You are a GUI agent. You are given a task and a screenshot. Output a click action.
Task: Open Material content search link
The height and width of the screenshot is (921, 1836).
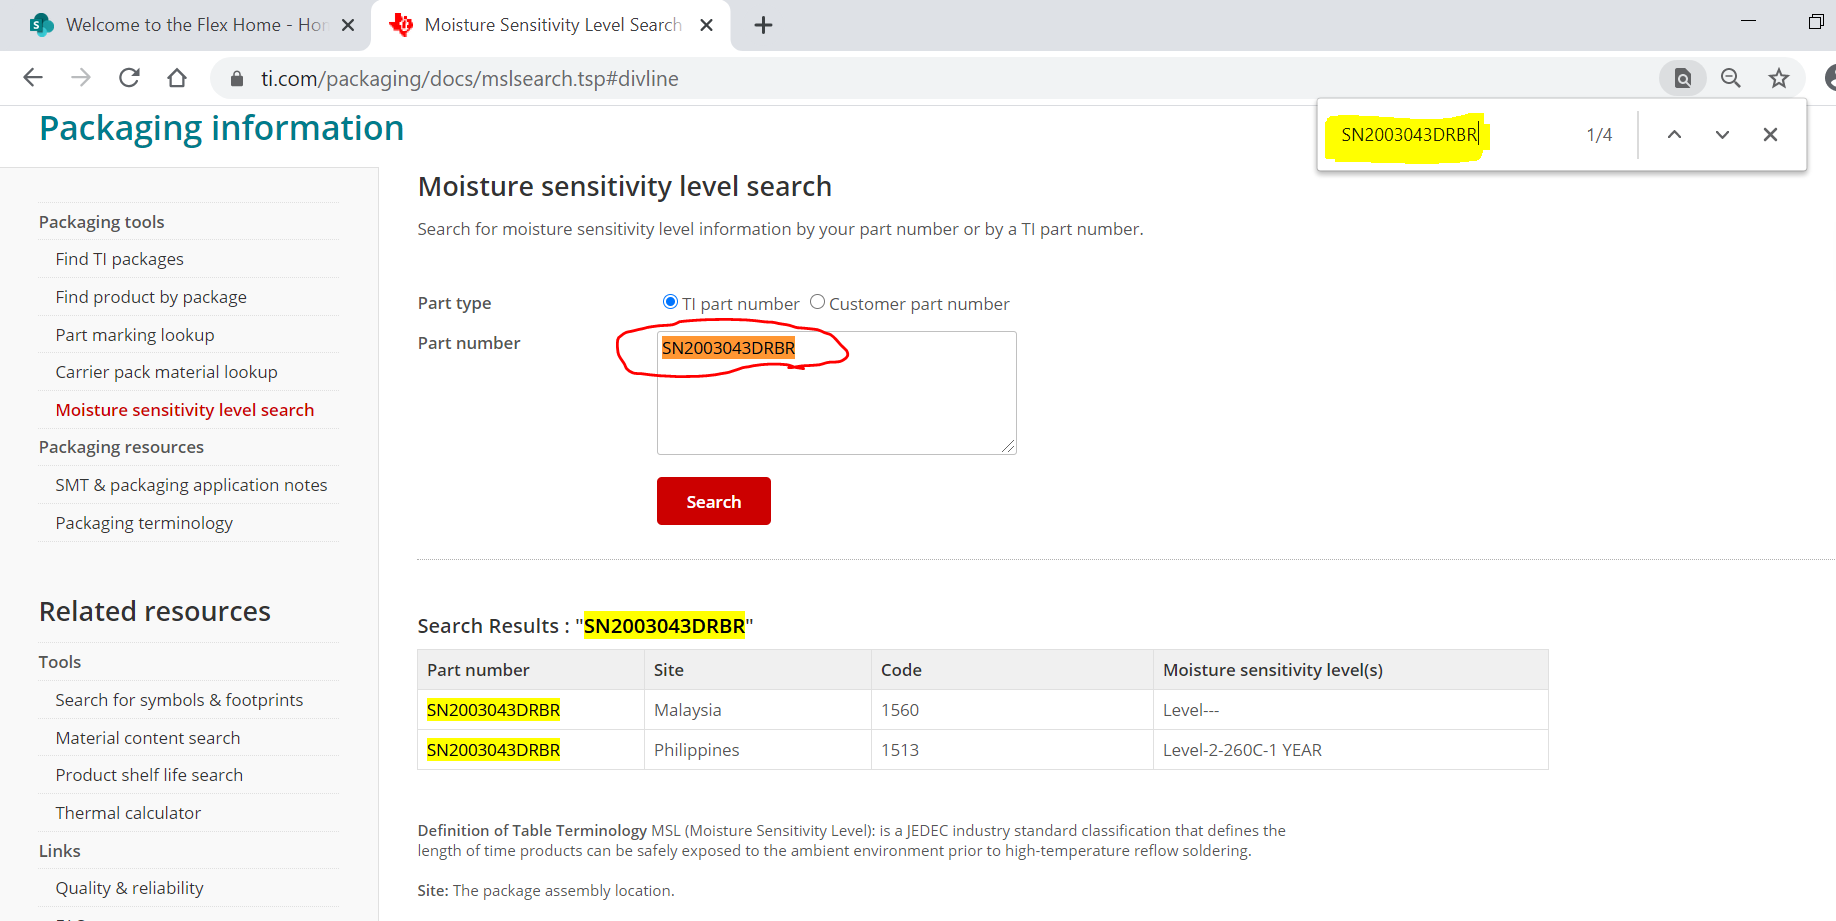[148, 738]
